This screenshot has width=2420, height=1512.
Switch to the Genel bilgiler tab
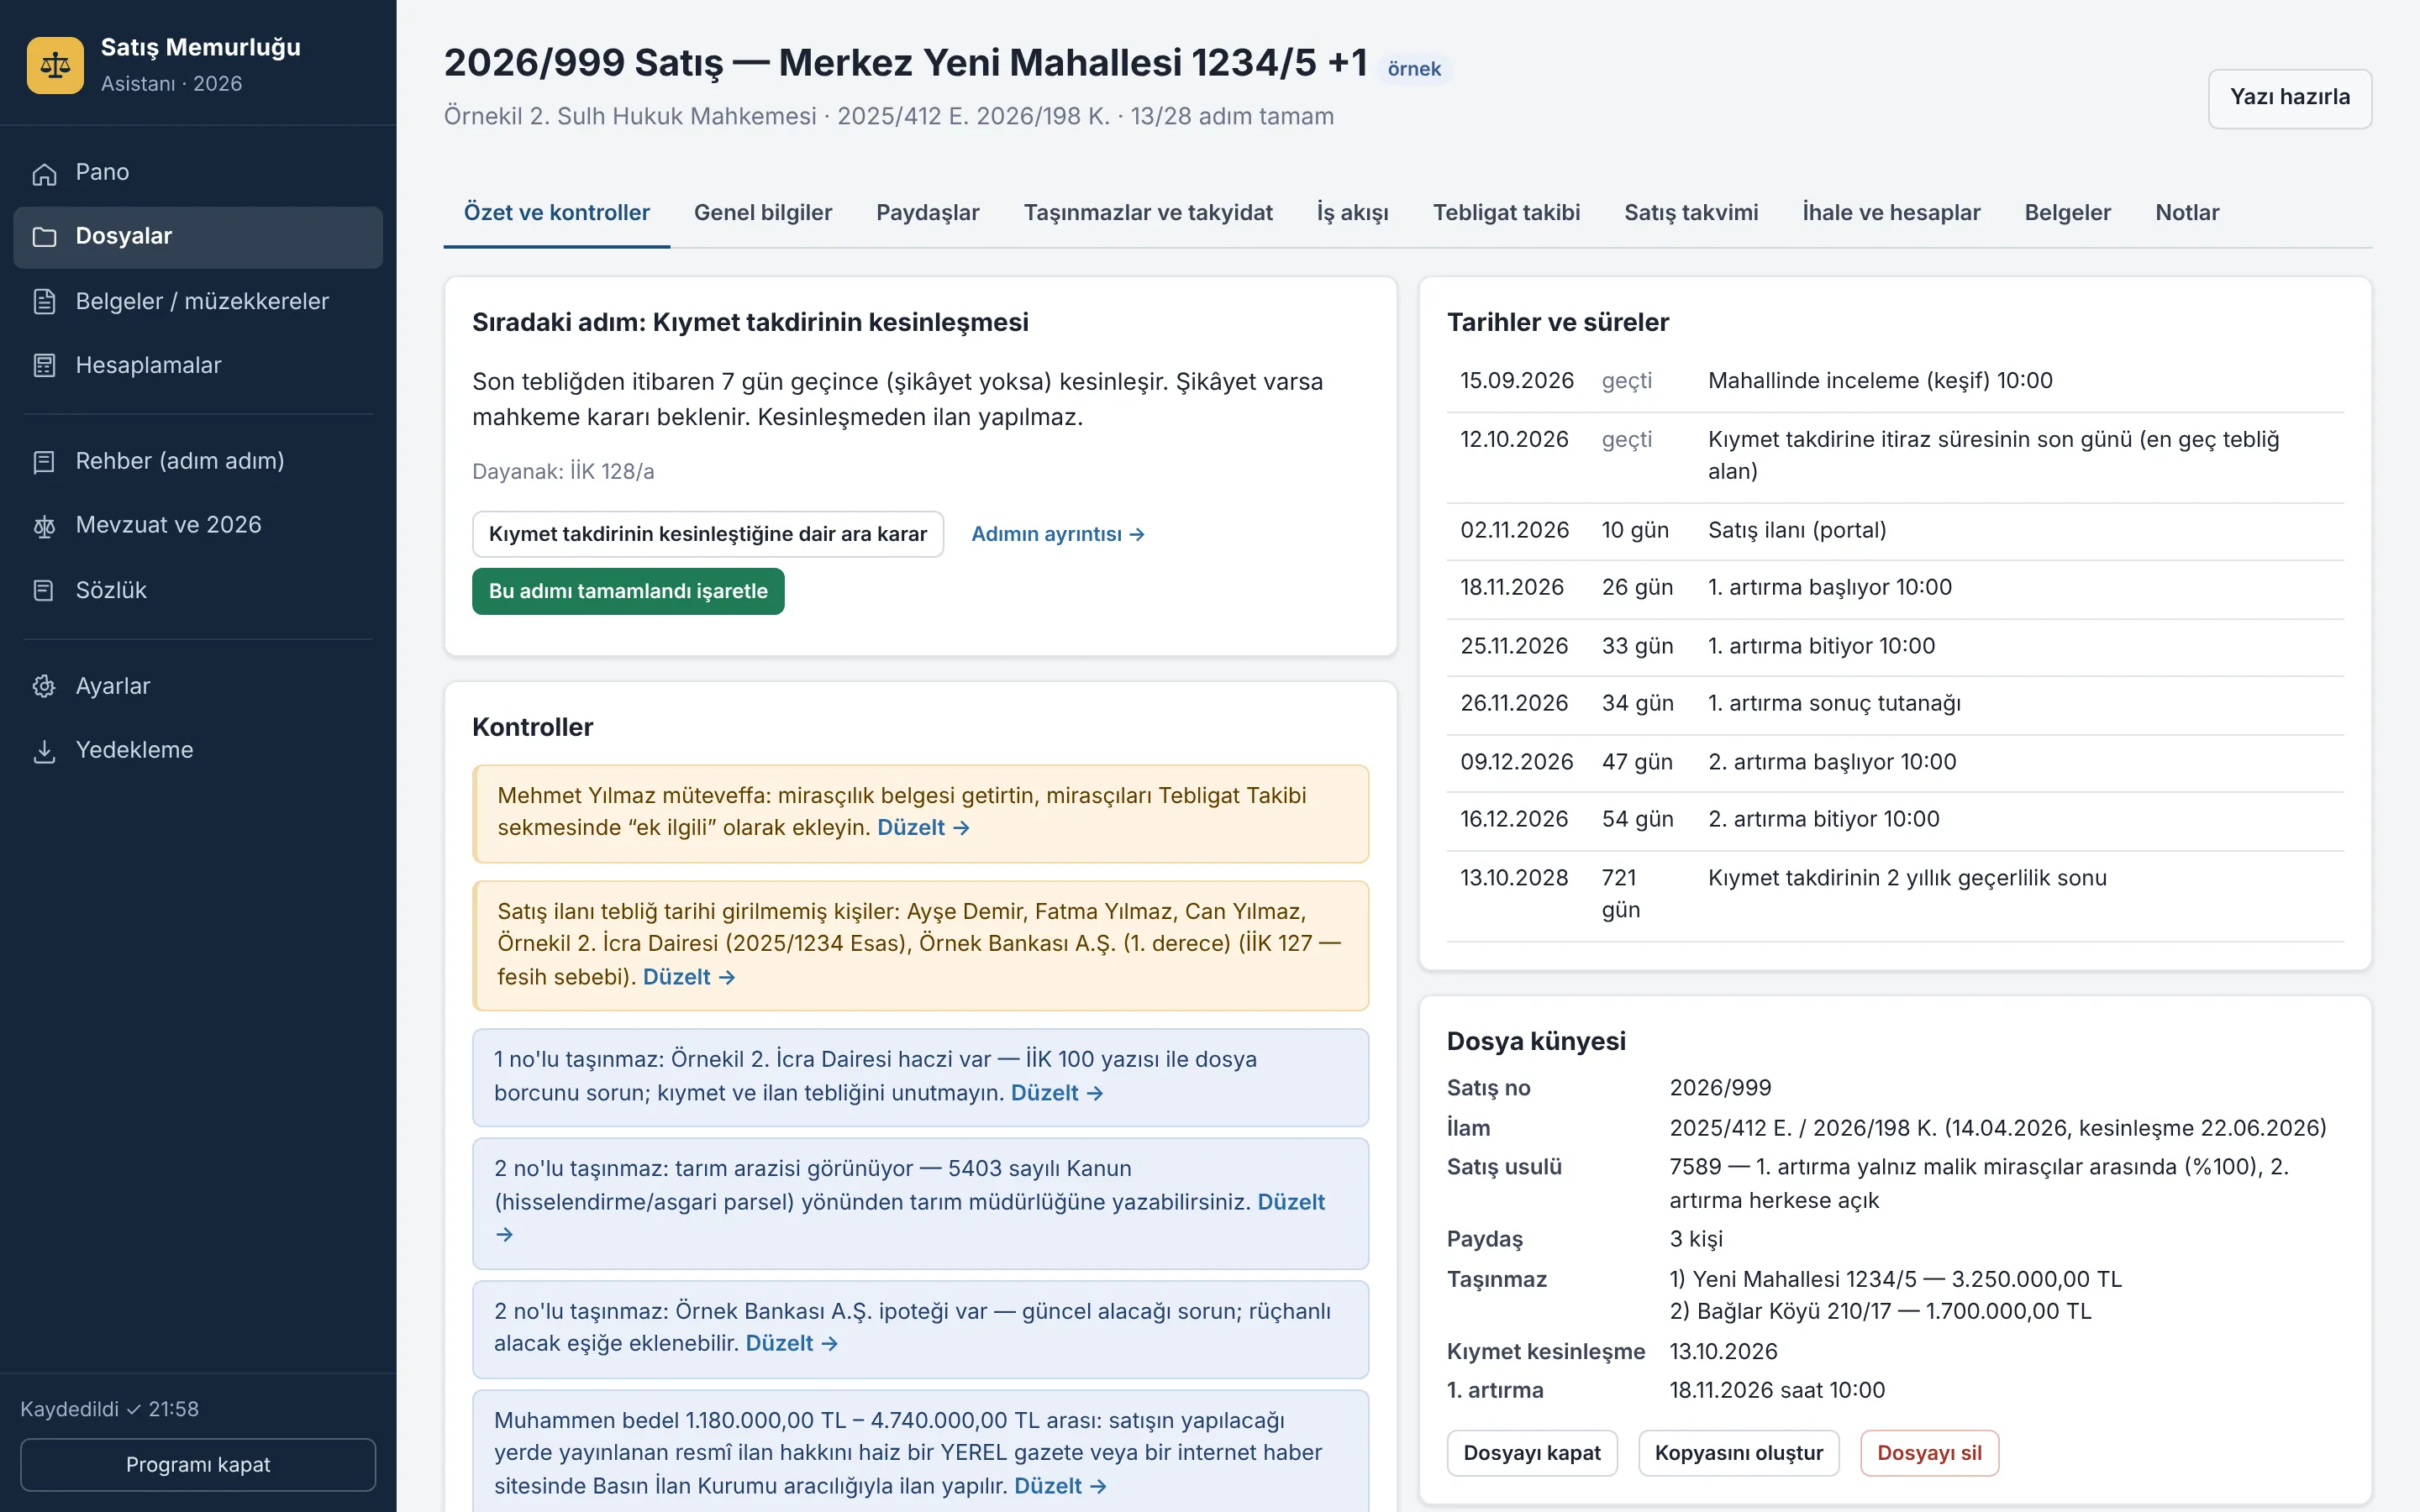tap(763, 212)
